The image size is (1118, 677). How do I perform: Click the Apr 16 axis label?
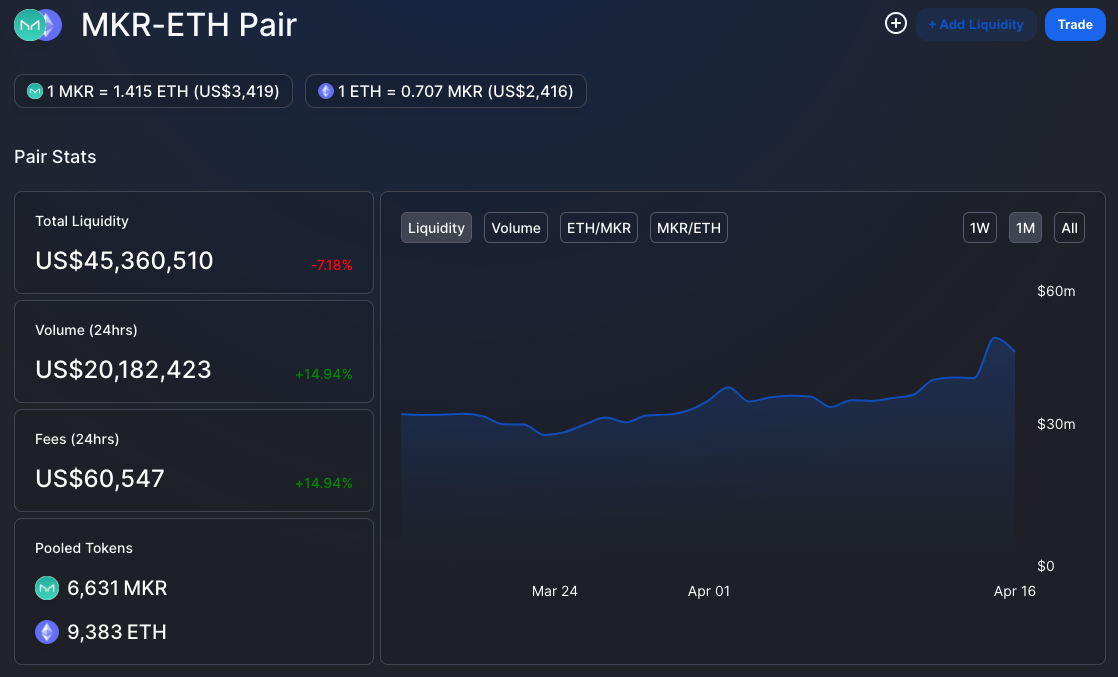pos(1015,591)
